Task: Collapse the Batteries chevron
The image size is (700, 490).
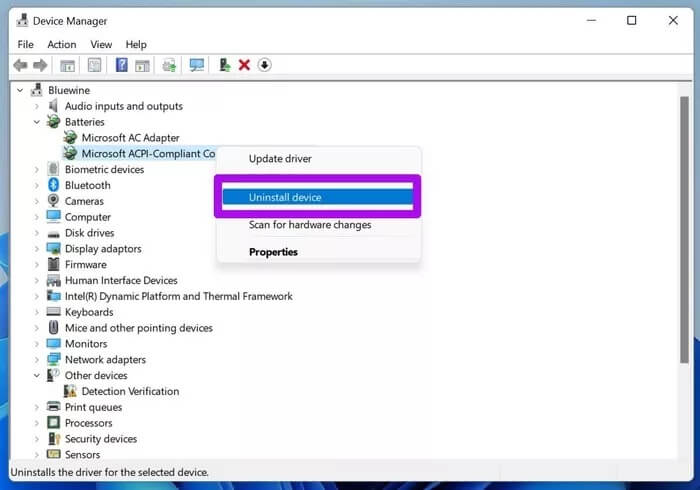Action: pos(37,122)
